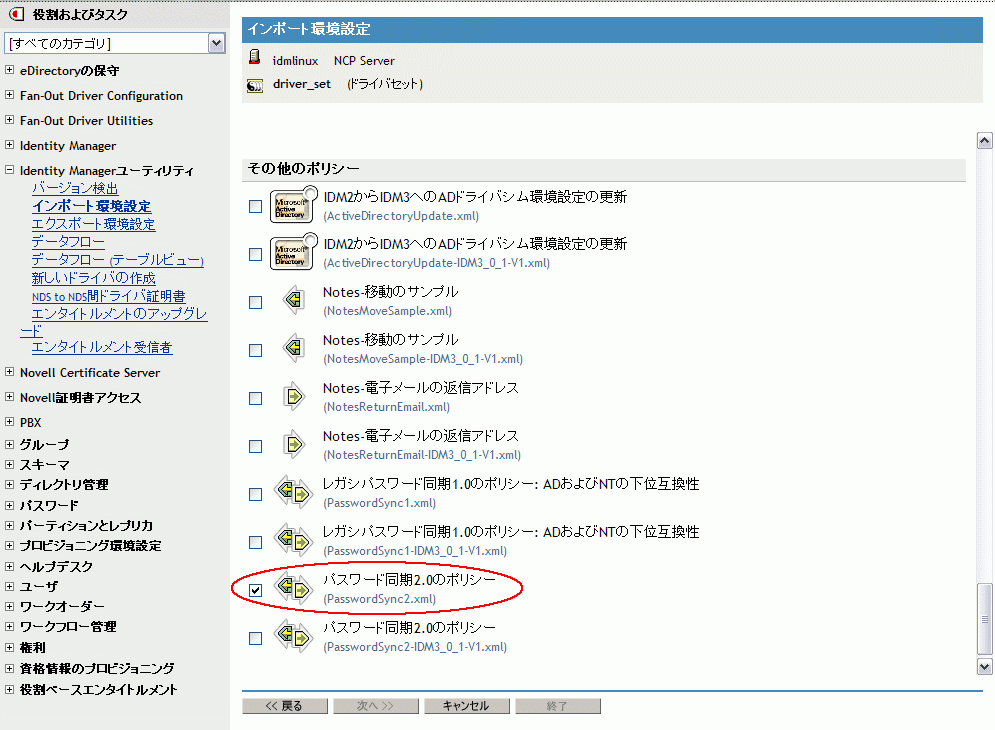Click the policy list scrollbar thumb
This screenshot has height=730, width=995.
tap(984, 619)
